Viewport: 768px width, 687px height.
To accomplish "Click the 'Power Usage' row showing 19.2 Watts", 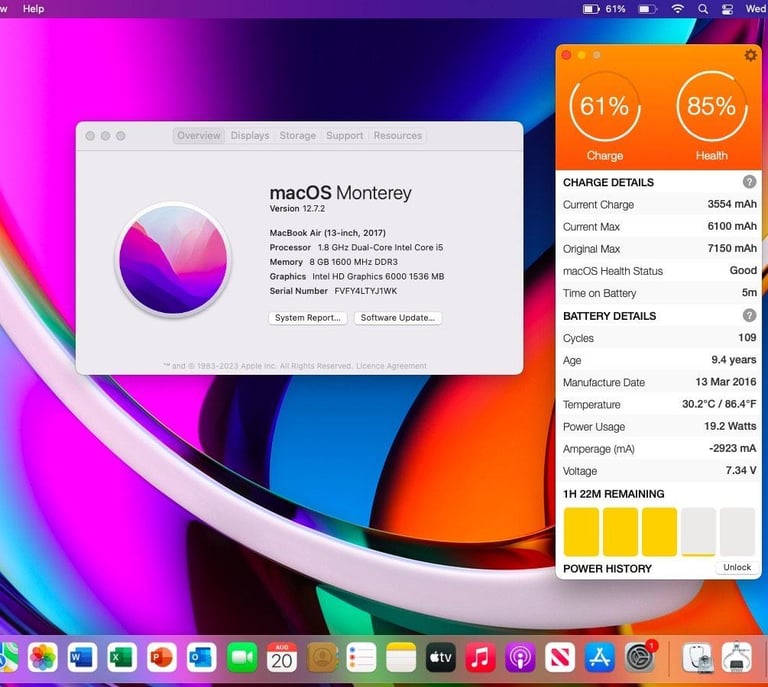I will tap(659, 426).
